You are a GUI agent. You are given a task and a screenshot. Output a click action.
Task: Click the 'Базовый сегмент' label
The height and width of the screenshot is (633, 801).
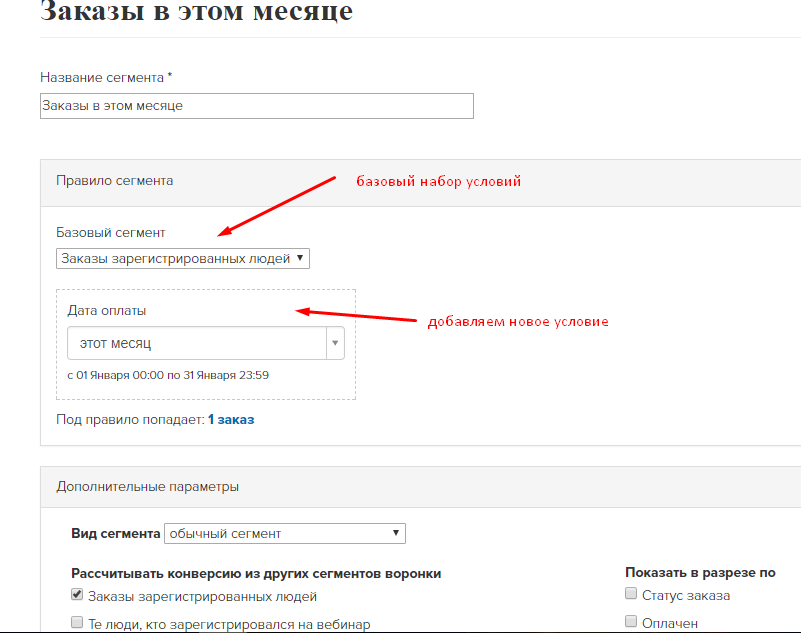click(x=111, y=233)
